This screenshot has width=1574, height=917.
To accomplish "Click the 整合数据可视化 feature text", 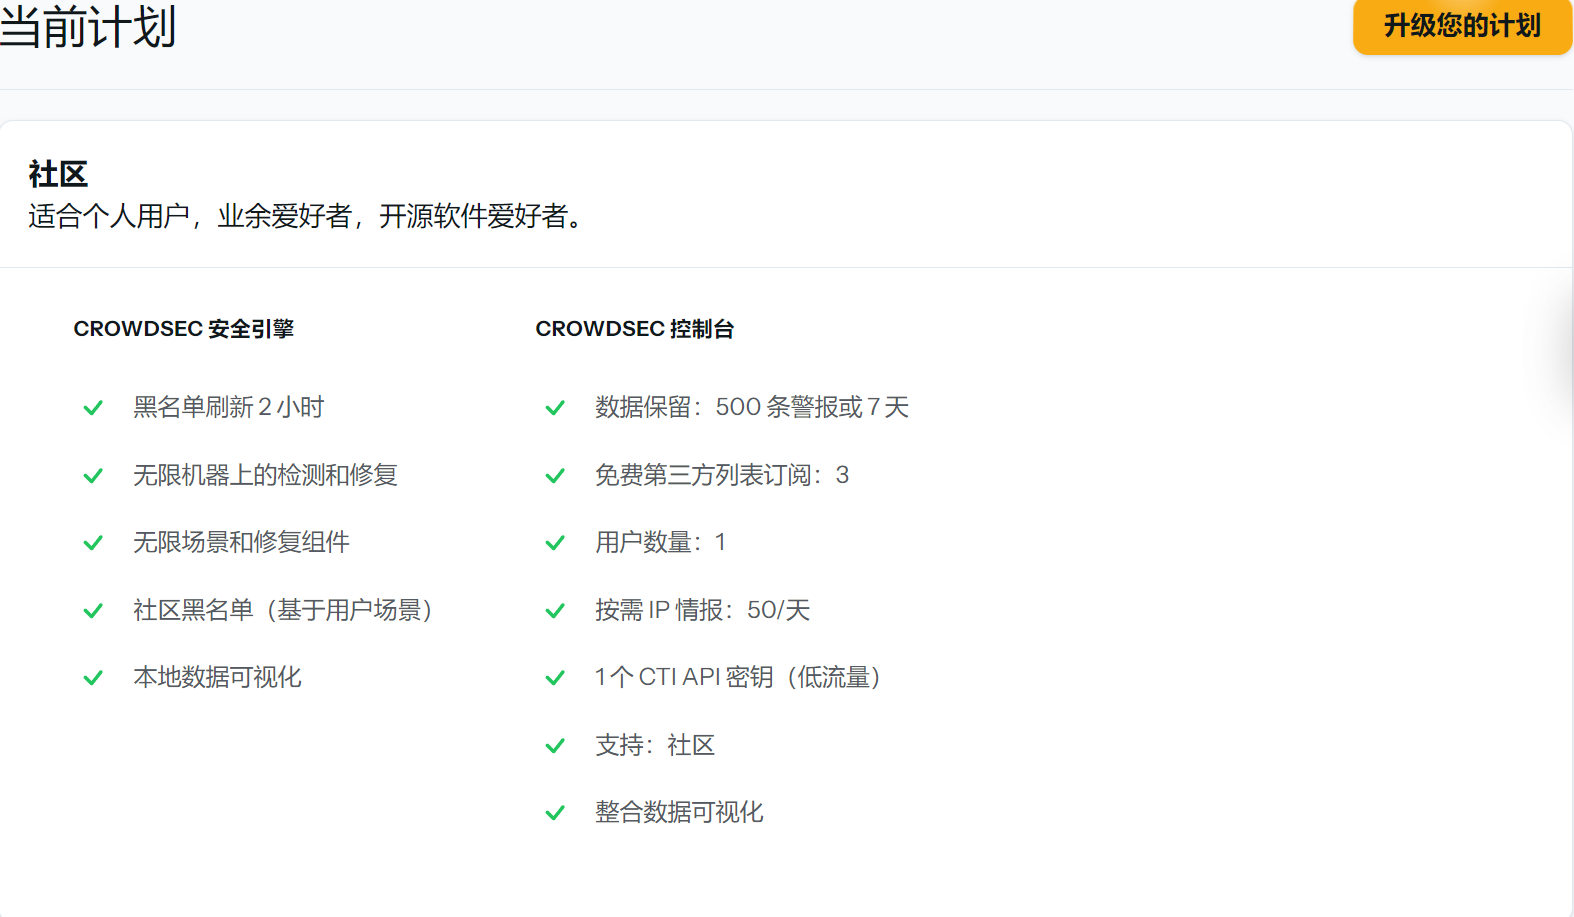I will [x=679, y=812].
